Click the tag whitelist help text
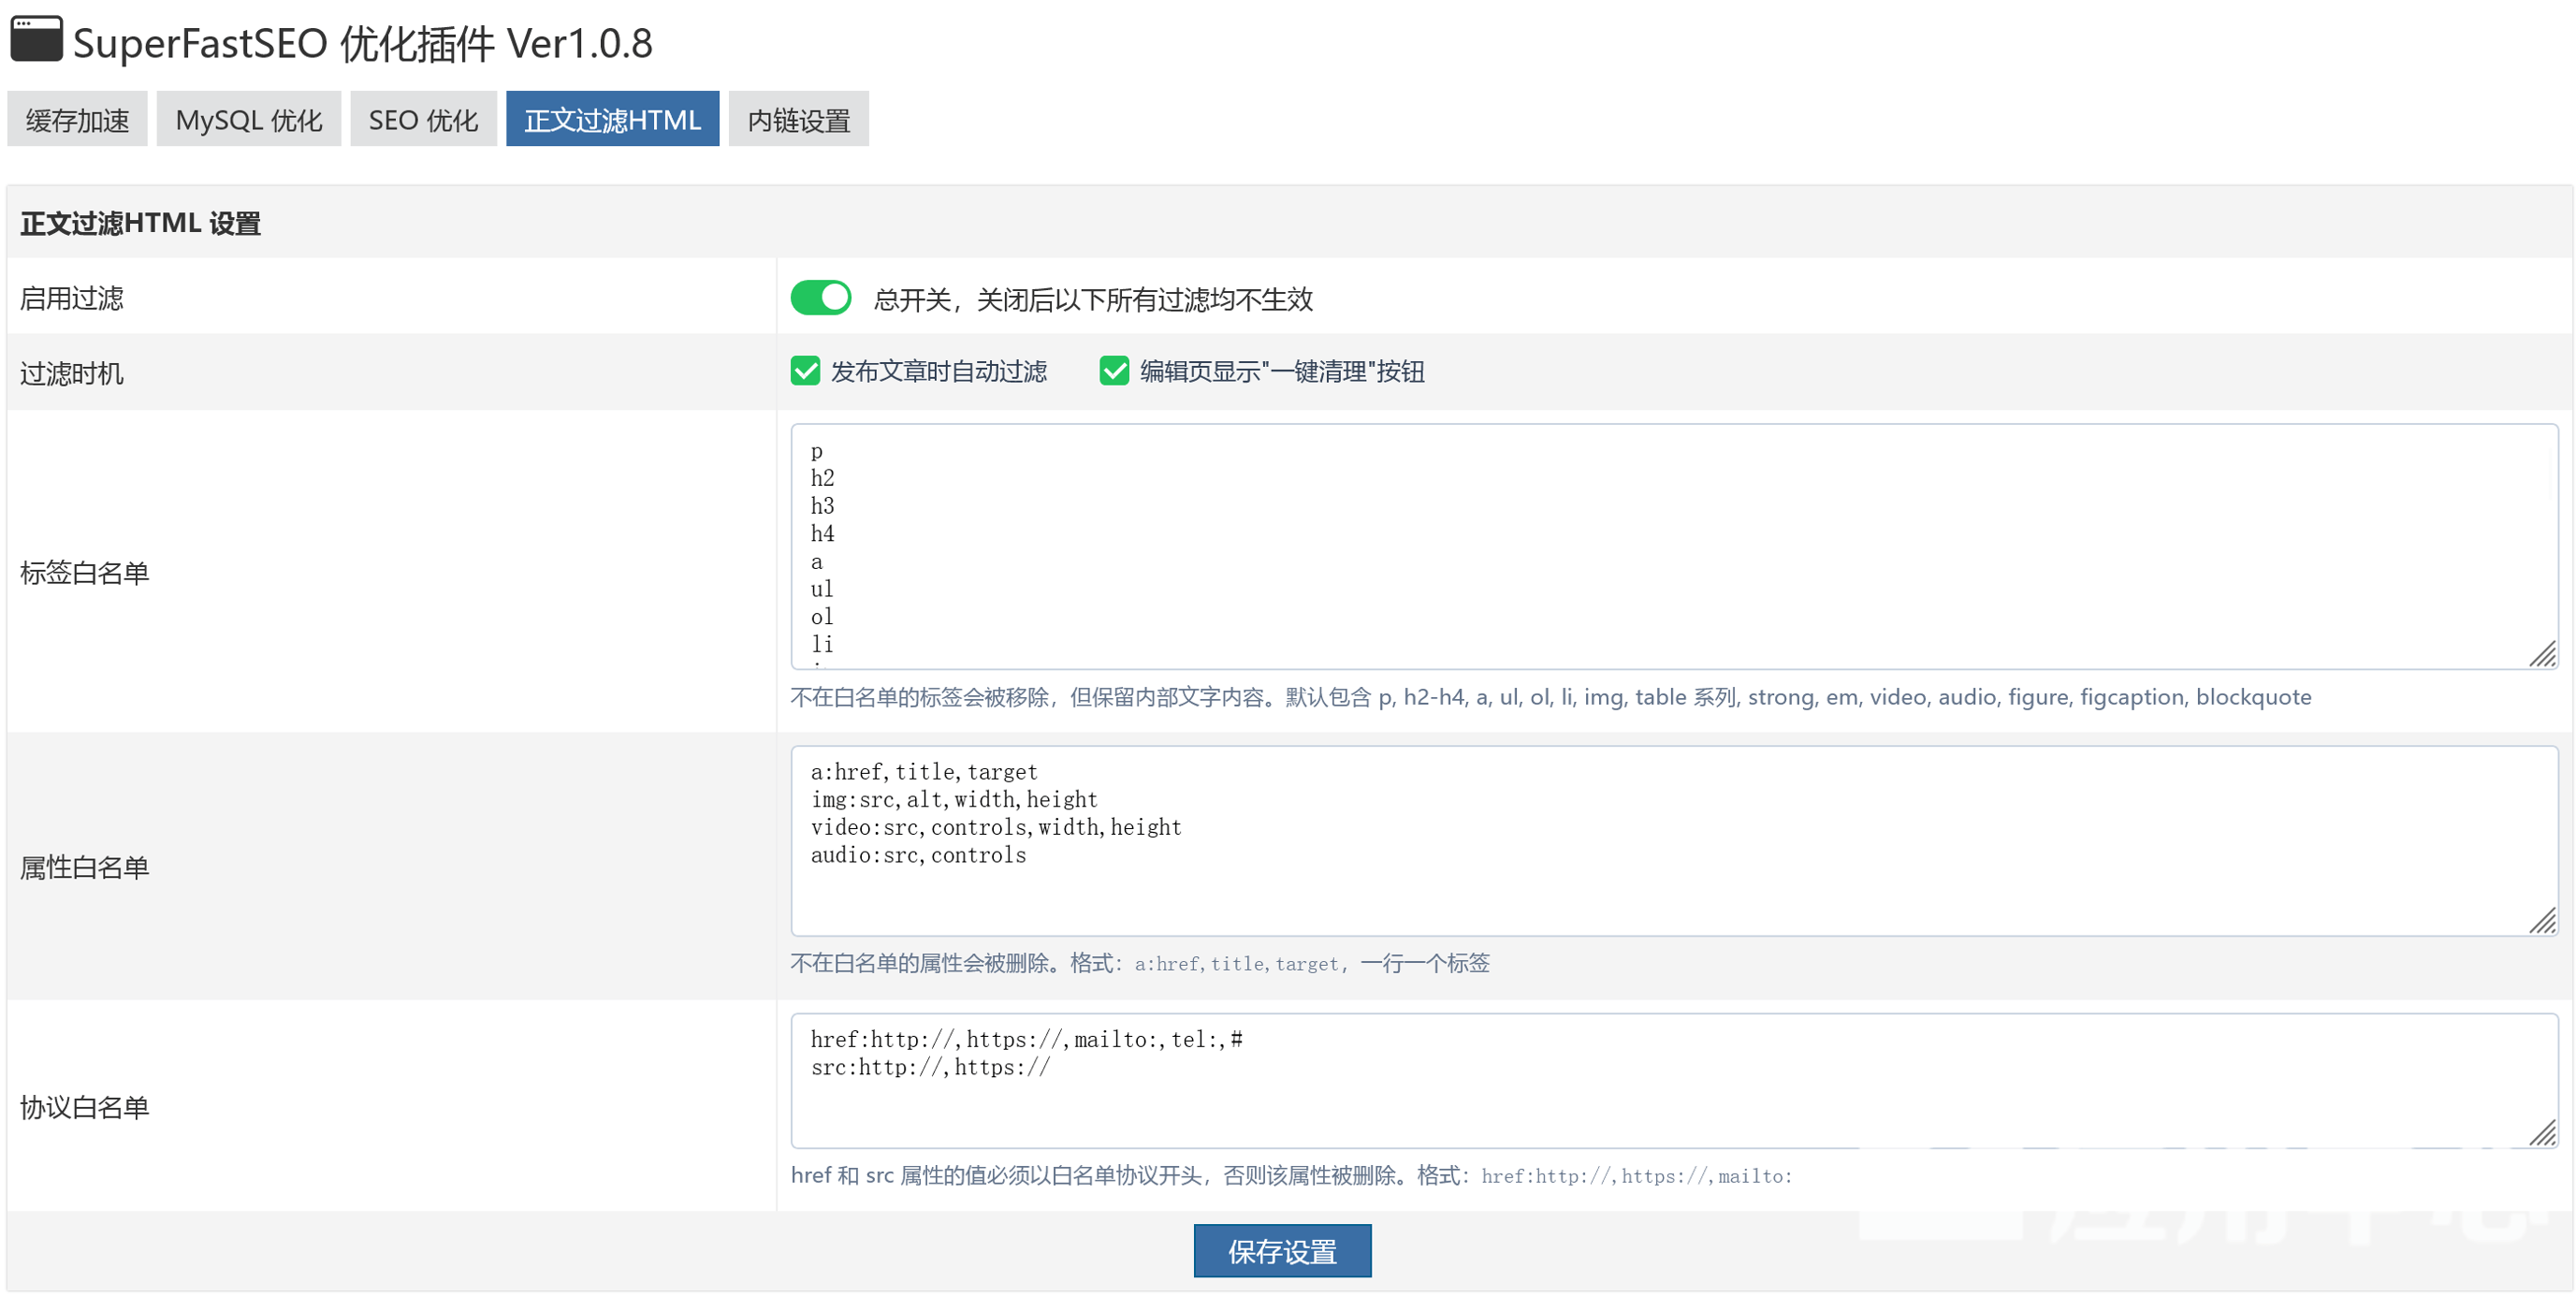 [x=1551, y=697]
